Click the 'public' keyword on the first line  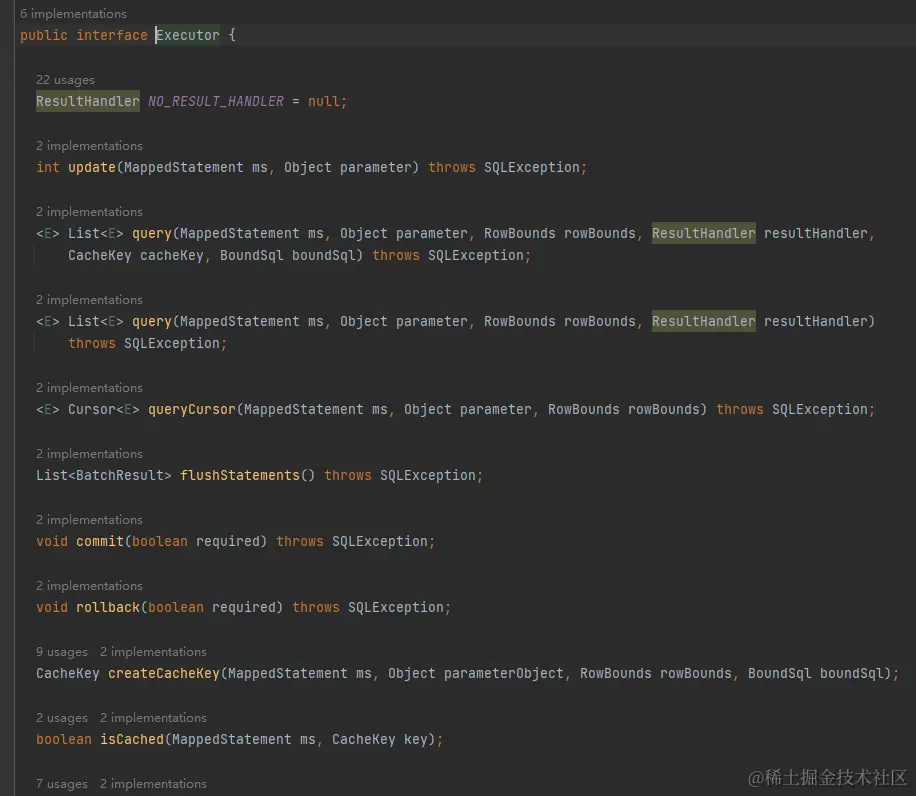click(x=44, y=35)
